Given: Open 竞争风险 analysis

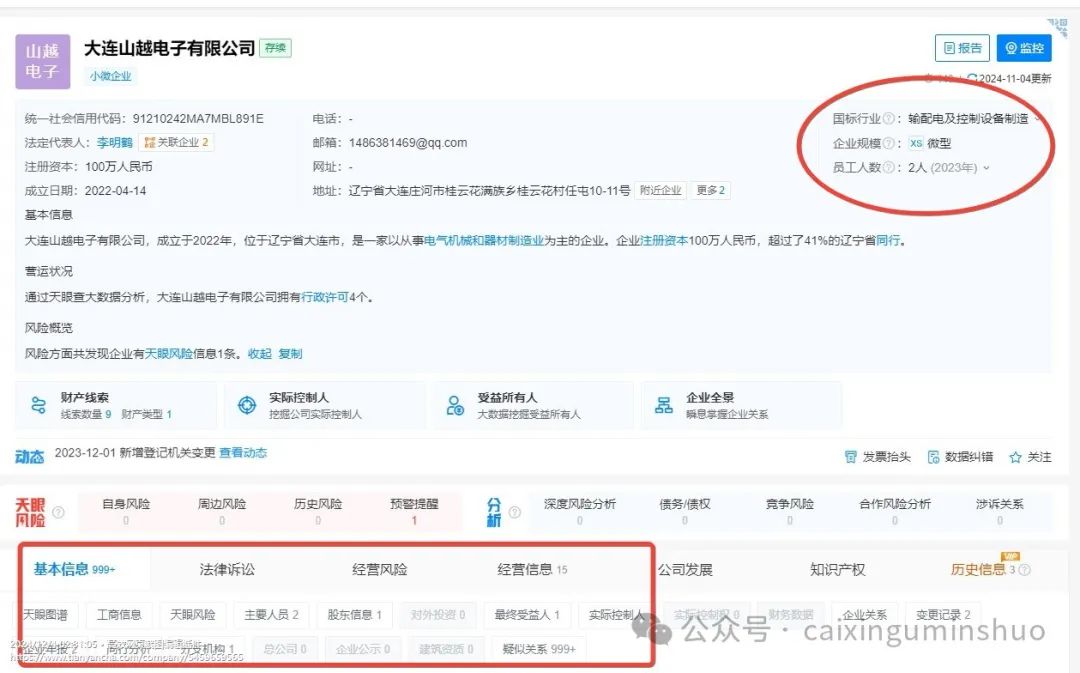Looking at the screenshot, I should click(789, 511).
